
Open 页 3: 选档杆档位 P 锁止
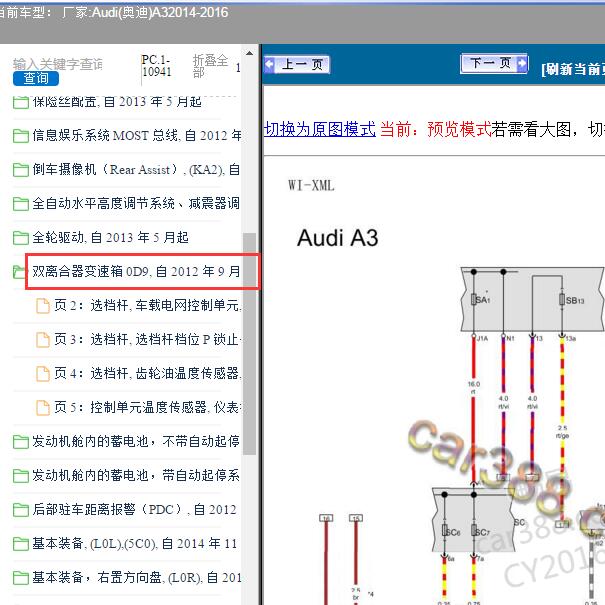coord(148,339)
